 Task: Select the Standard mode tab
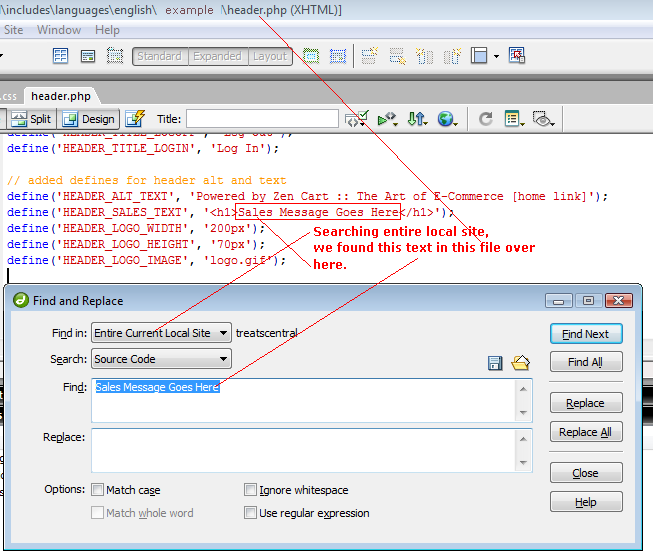pyautogui.click(x=160, y=56)
